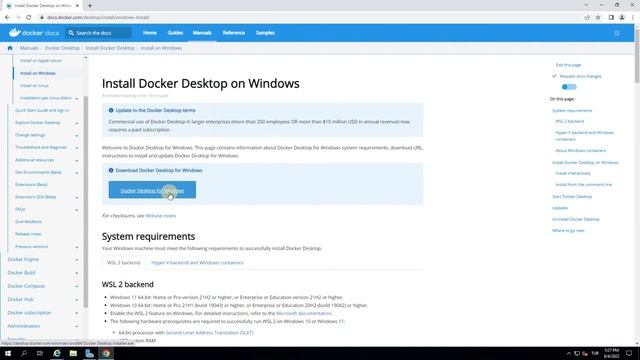Select the WSL 2 backend tab
Image resolution: width=640 pixels, height=360 pixels.
(x=123, y=262)
